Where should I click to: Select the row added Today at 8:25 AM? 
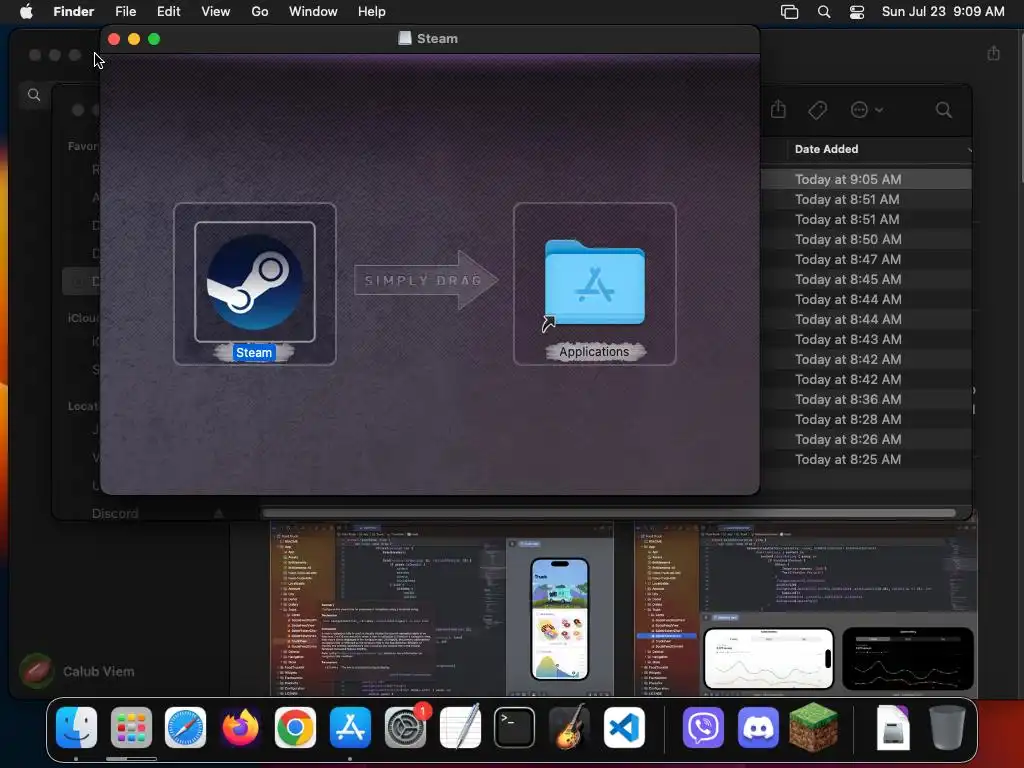tap(865, 459)
